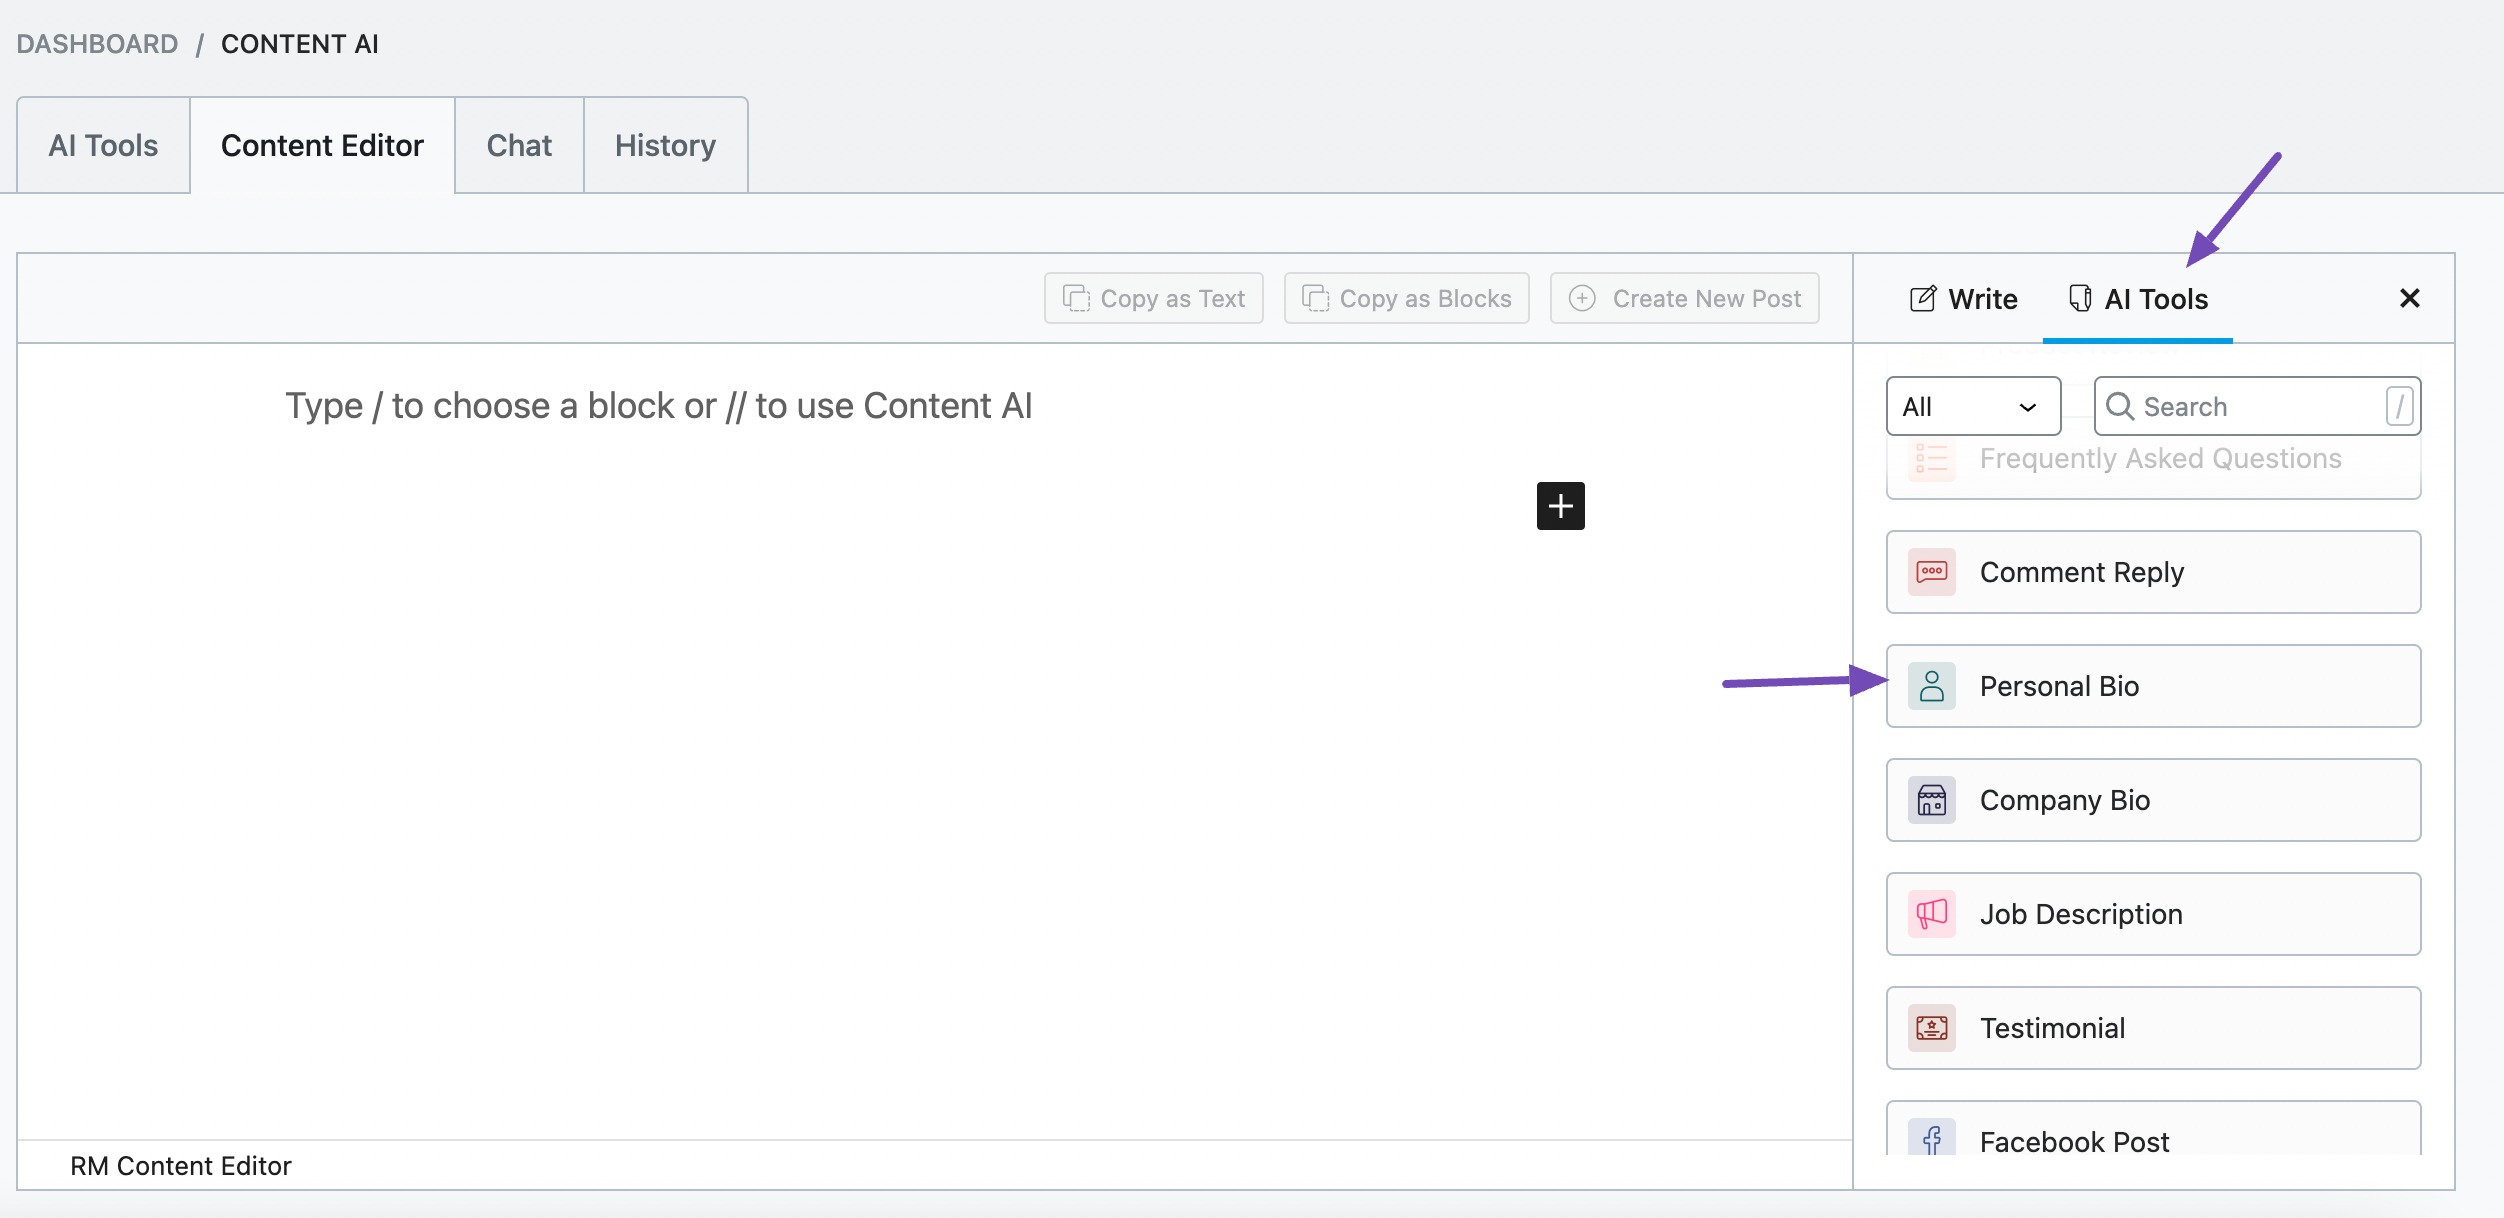
Task: Switch to the Chat tab
Action: coord(519,144)
